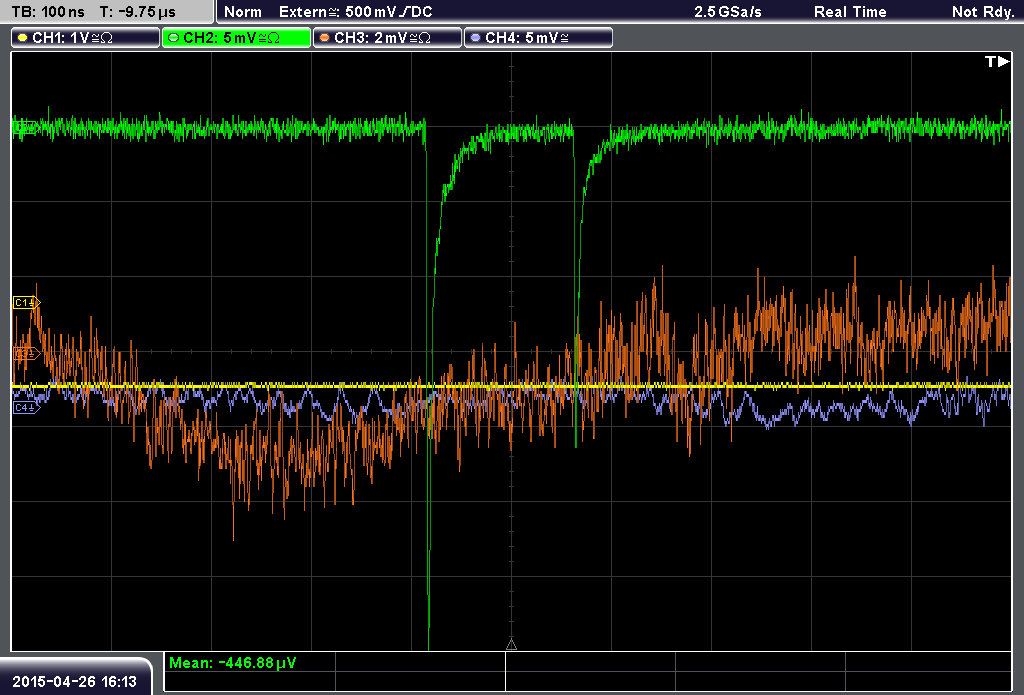The height and width of the screenshot is (695, 1024).
Task: Click the green ring in CH2 tab
Action: [x=174, y=38]
